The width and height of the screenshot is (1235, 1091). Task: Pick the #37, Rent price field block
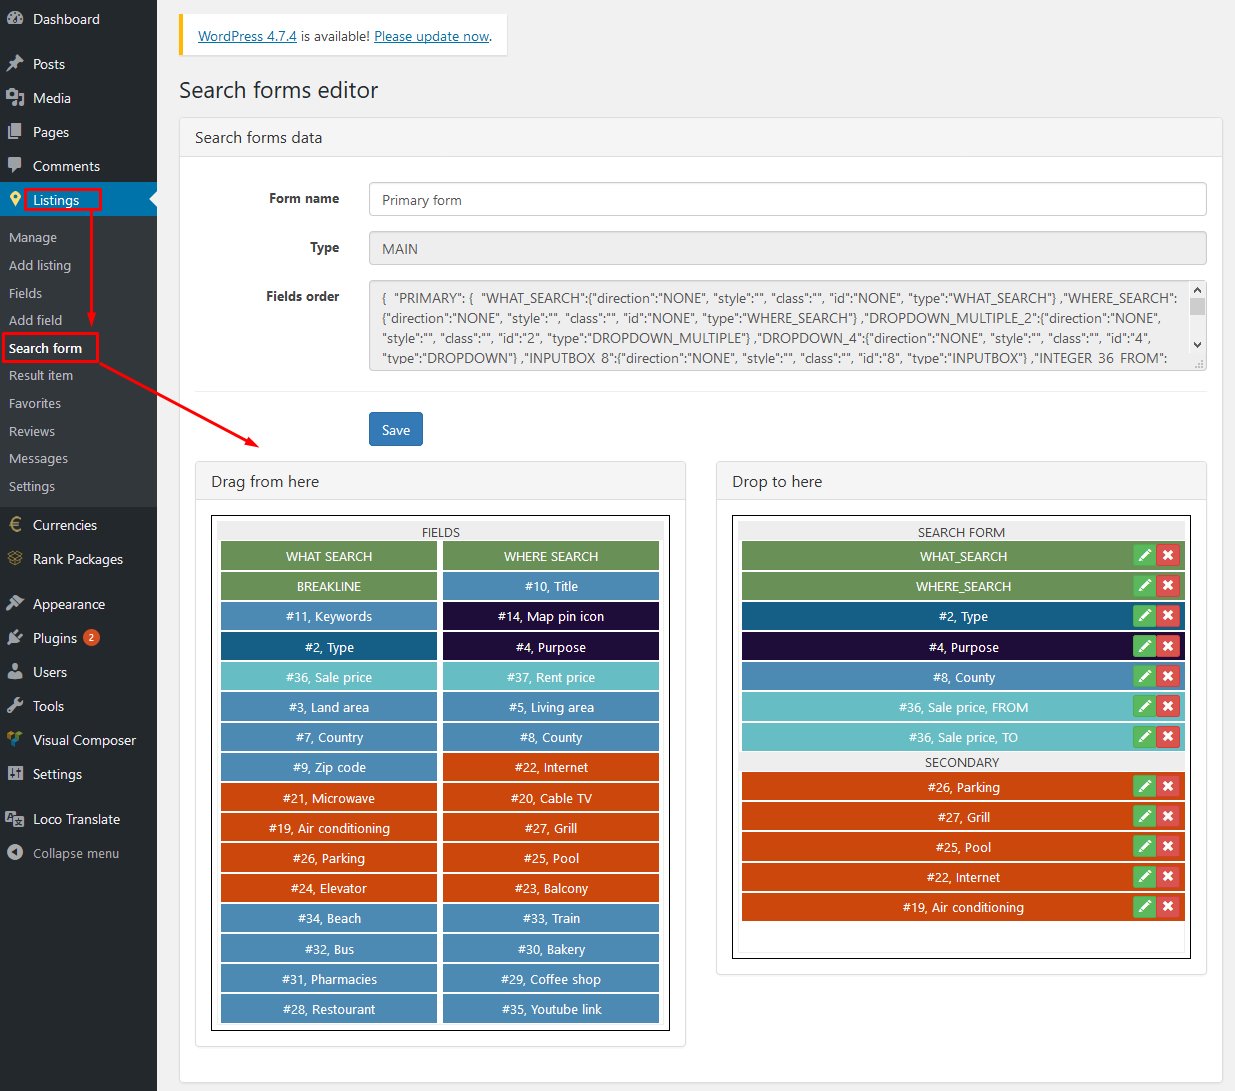551,677
